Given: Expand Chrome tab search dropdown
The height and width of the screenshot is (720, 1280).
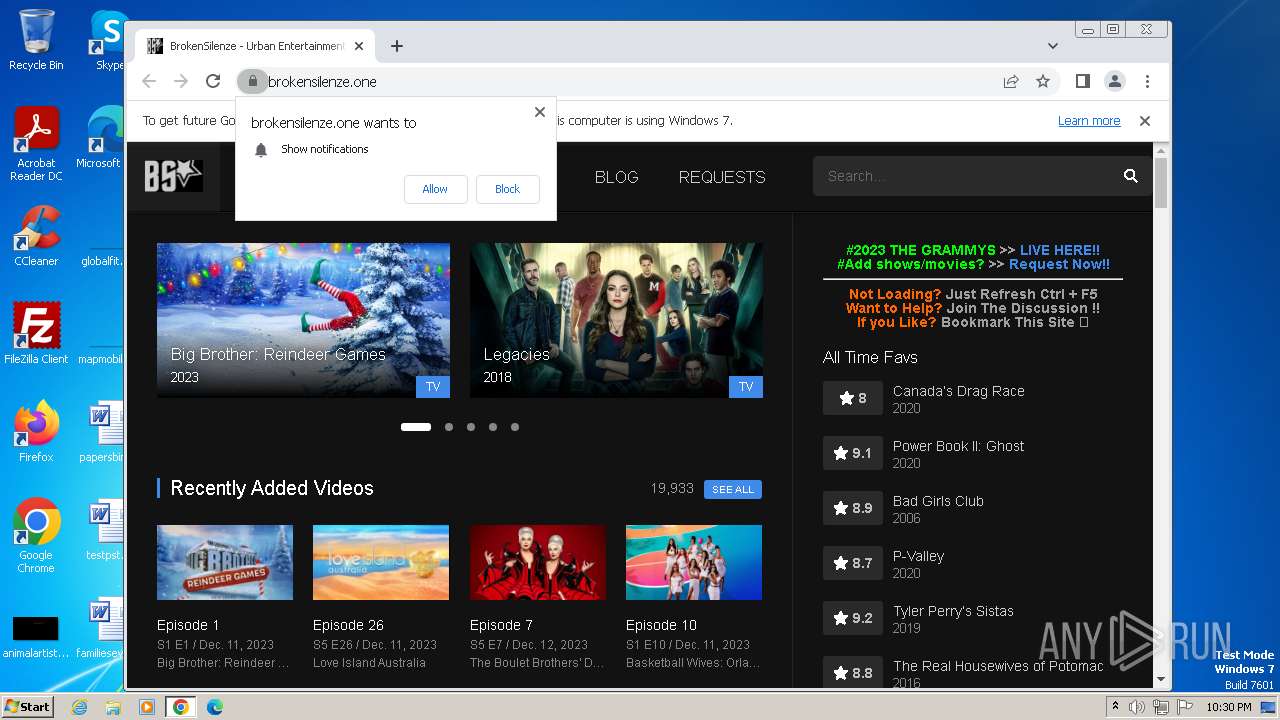Looking at the screenshot, I should (1052, 46).
